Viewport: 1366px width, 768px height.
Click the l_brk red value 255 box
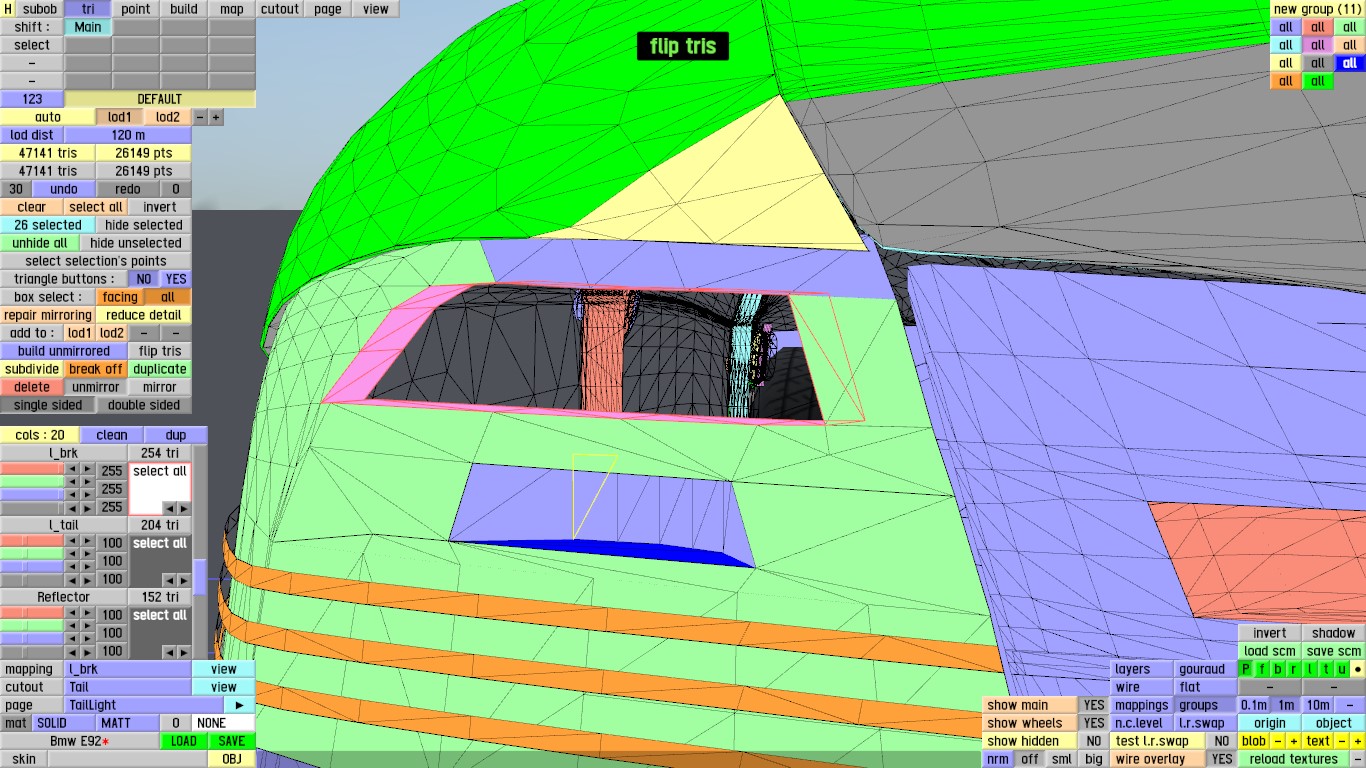[112, 471]
